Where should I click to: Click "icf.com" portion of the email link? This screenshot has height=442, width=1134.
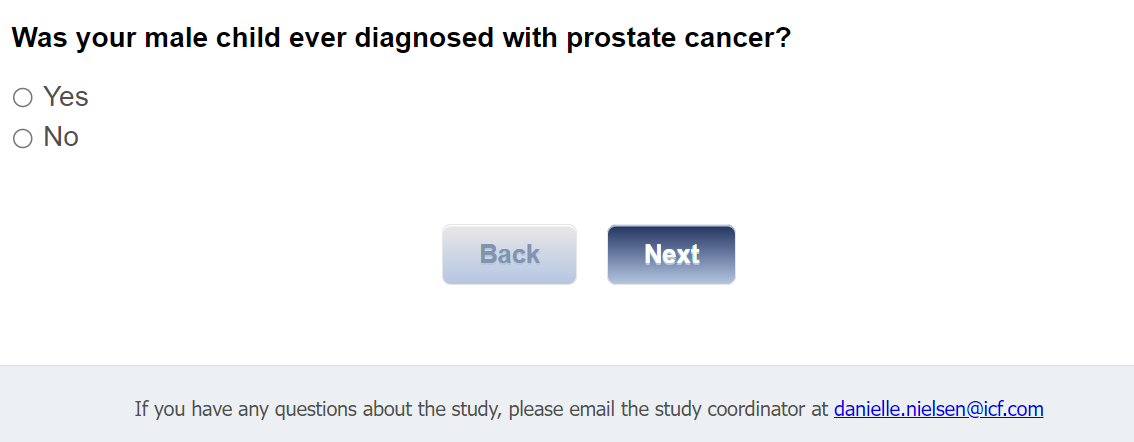1013,408
